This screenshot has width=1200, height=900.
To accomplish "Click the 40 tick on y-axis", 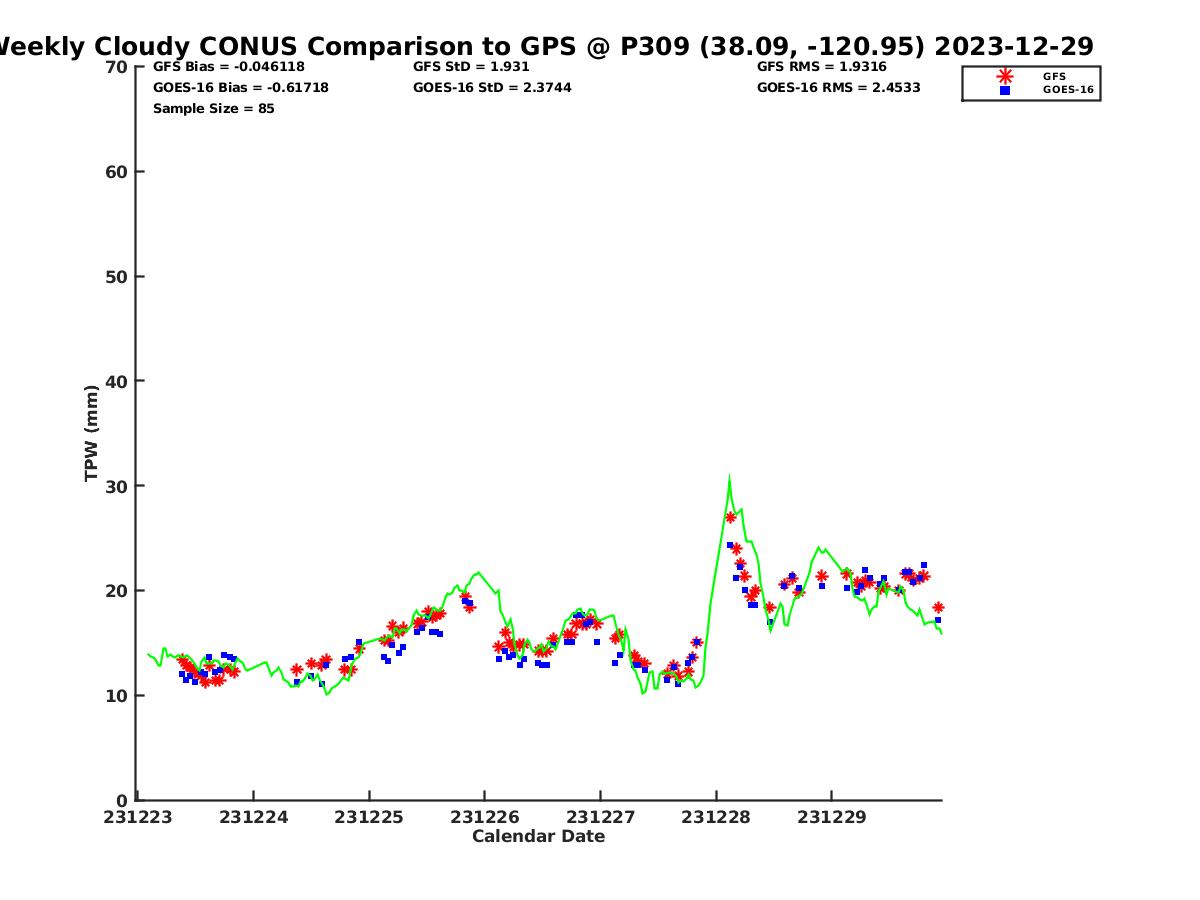I will point(117,381).
